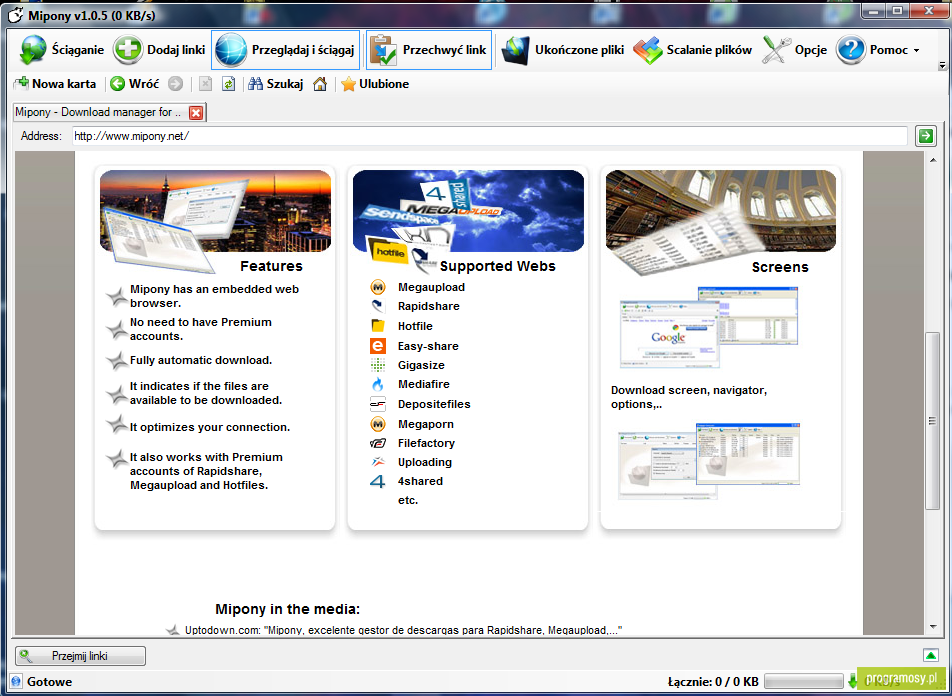This screenshot has width=952, height=696.
Task: Click the Depositefiles icon
Action: coord(378,404)
